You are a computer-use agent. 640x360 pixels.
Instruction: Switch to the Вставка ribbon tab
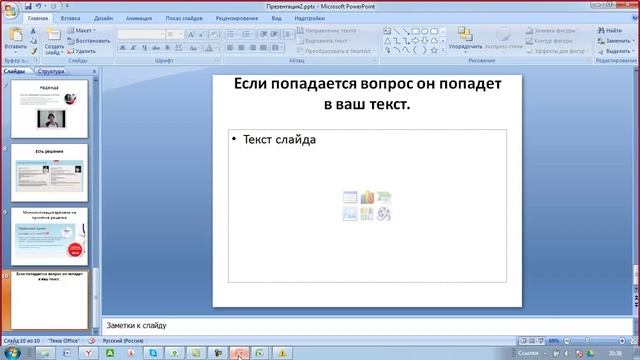click(x=70, y=18)
